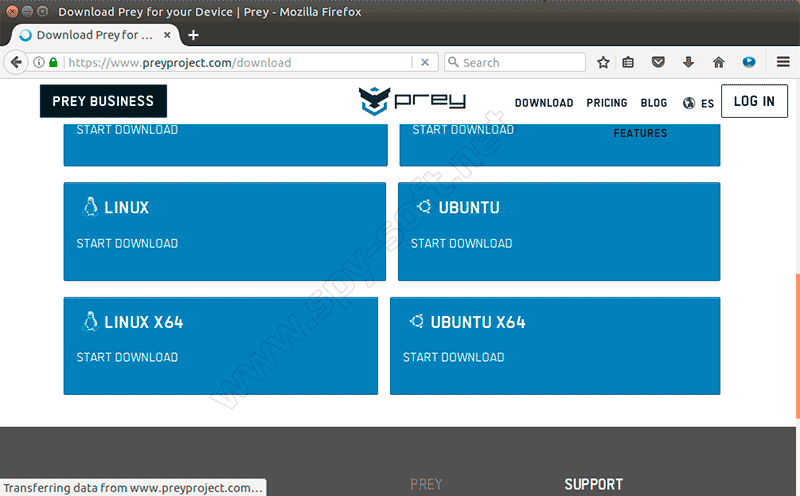The width and height of the screenshot is (800, 496).
Task: Save the page to Pocket
Action: tap(658, 62)
